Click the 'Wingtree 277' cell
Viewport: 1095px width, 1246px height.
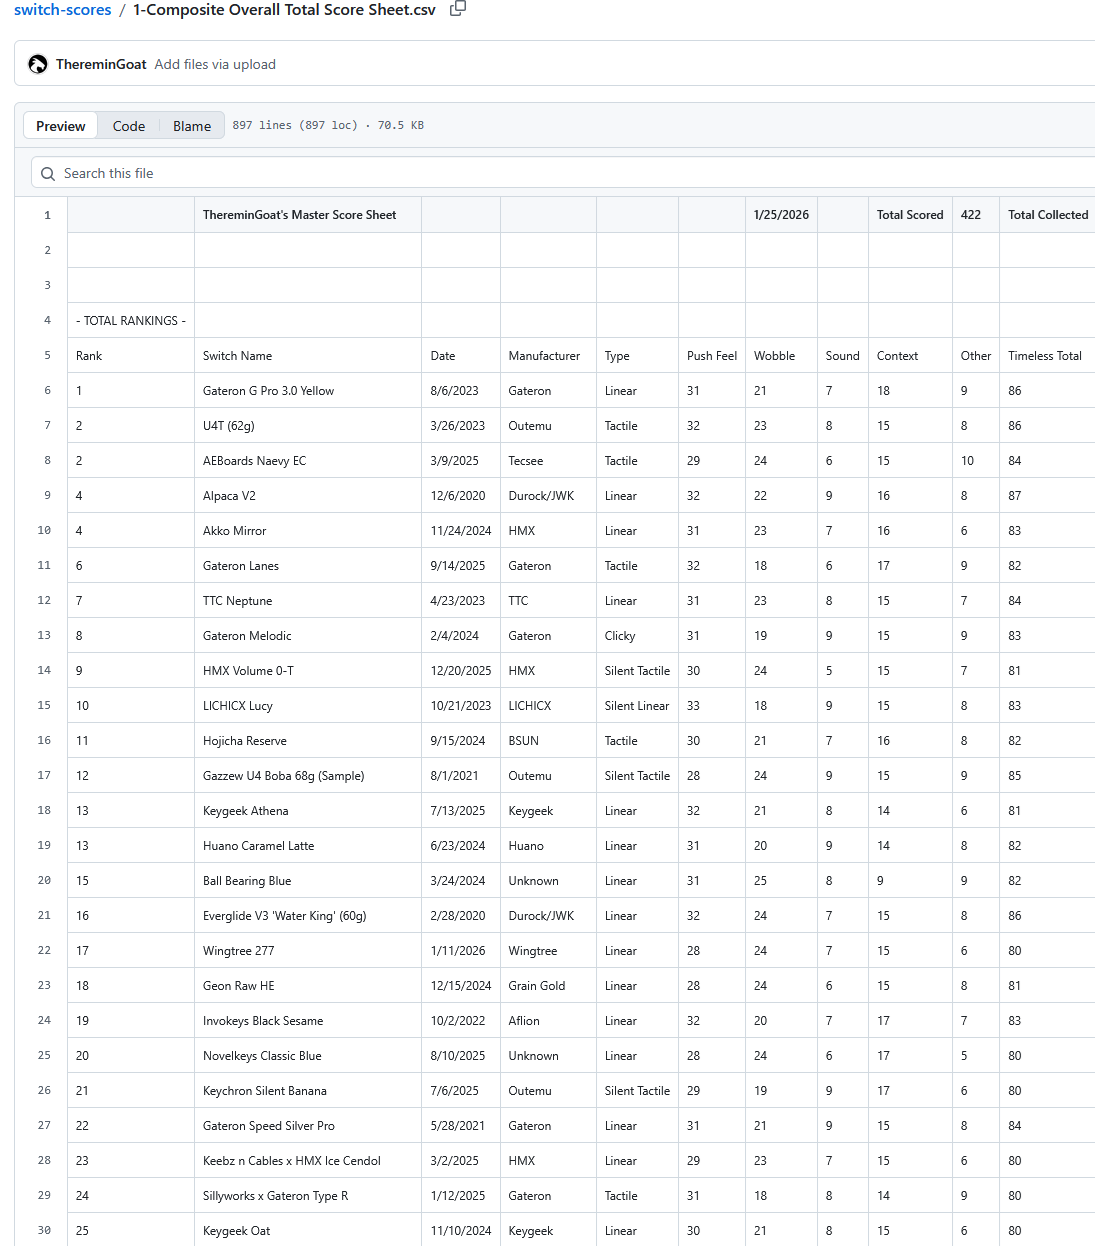point(308,950)
